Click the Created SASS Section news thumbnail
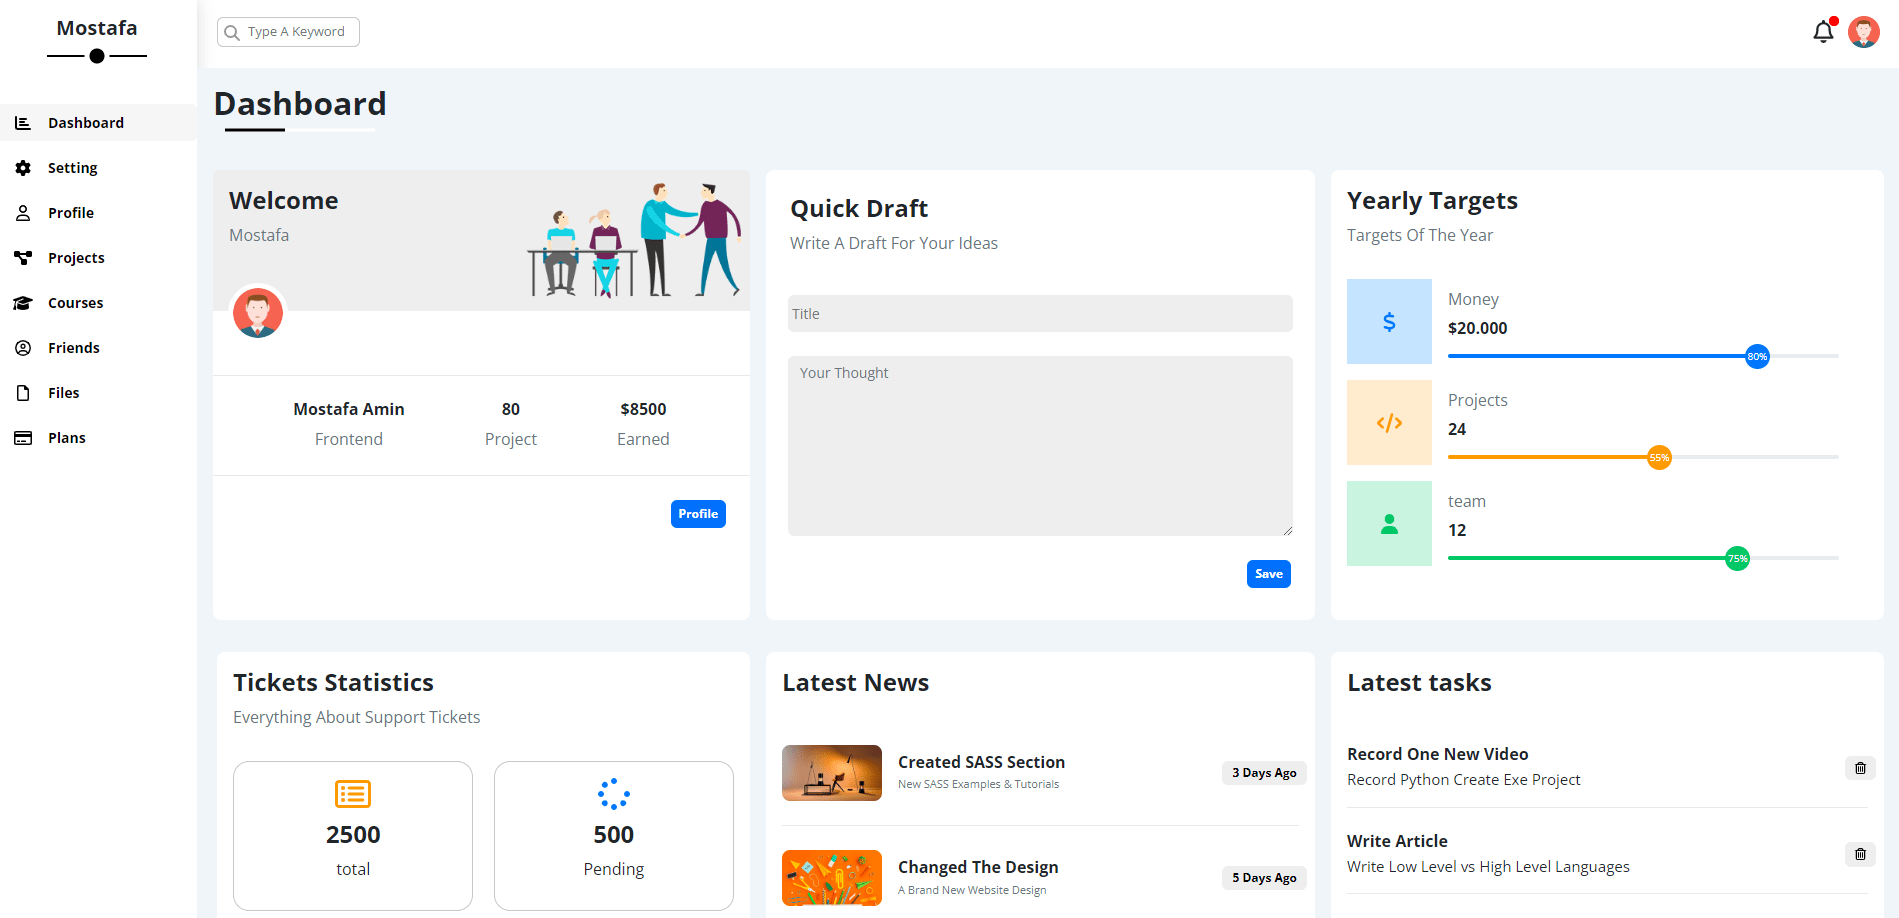 (x=832, y=773)
